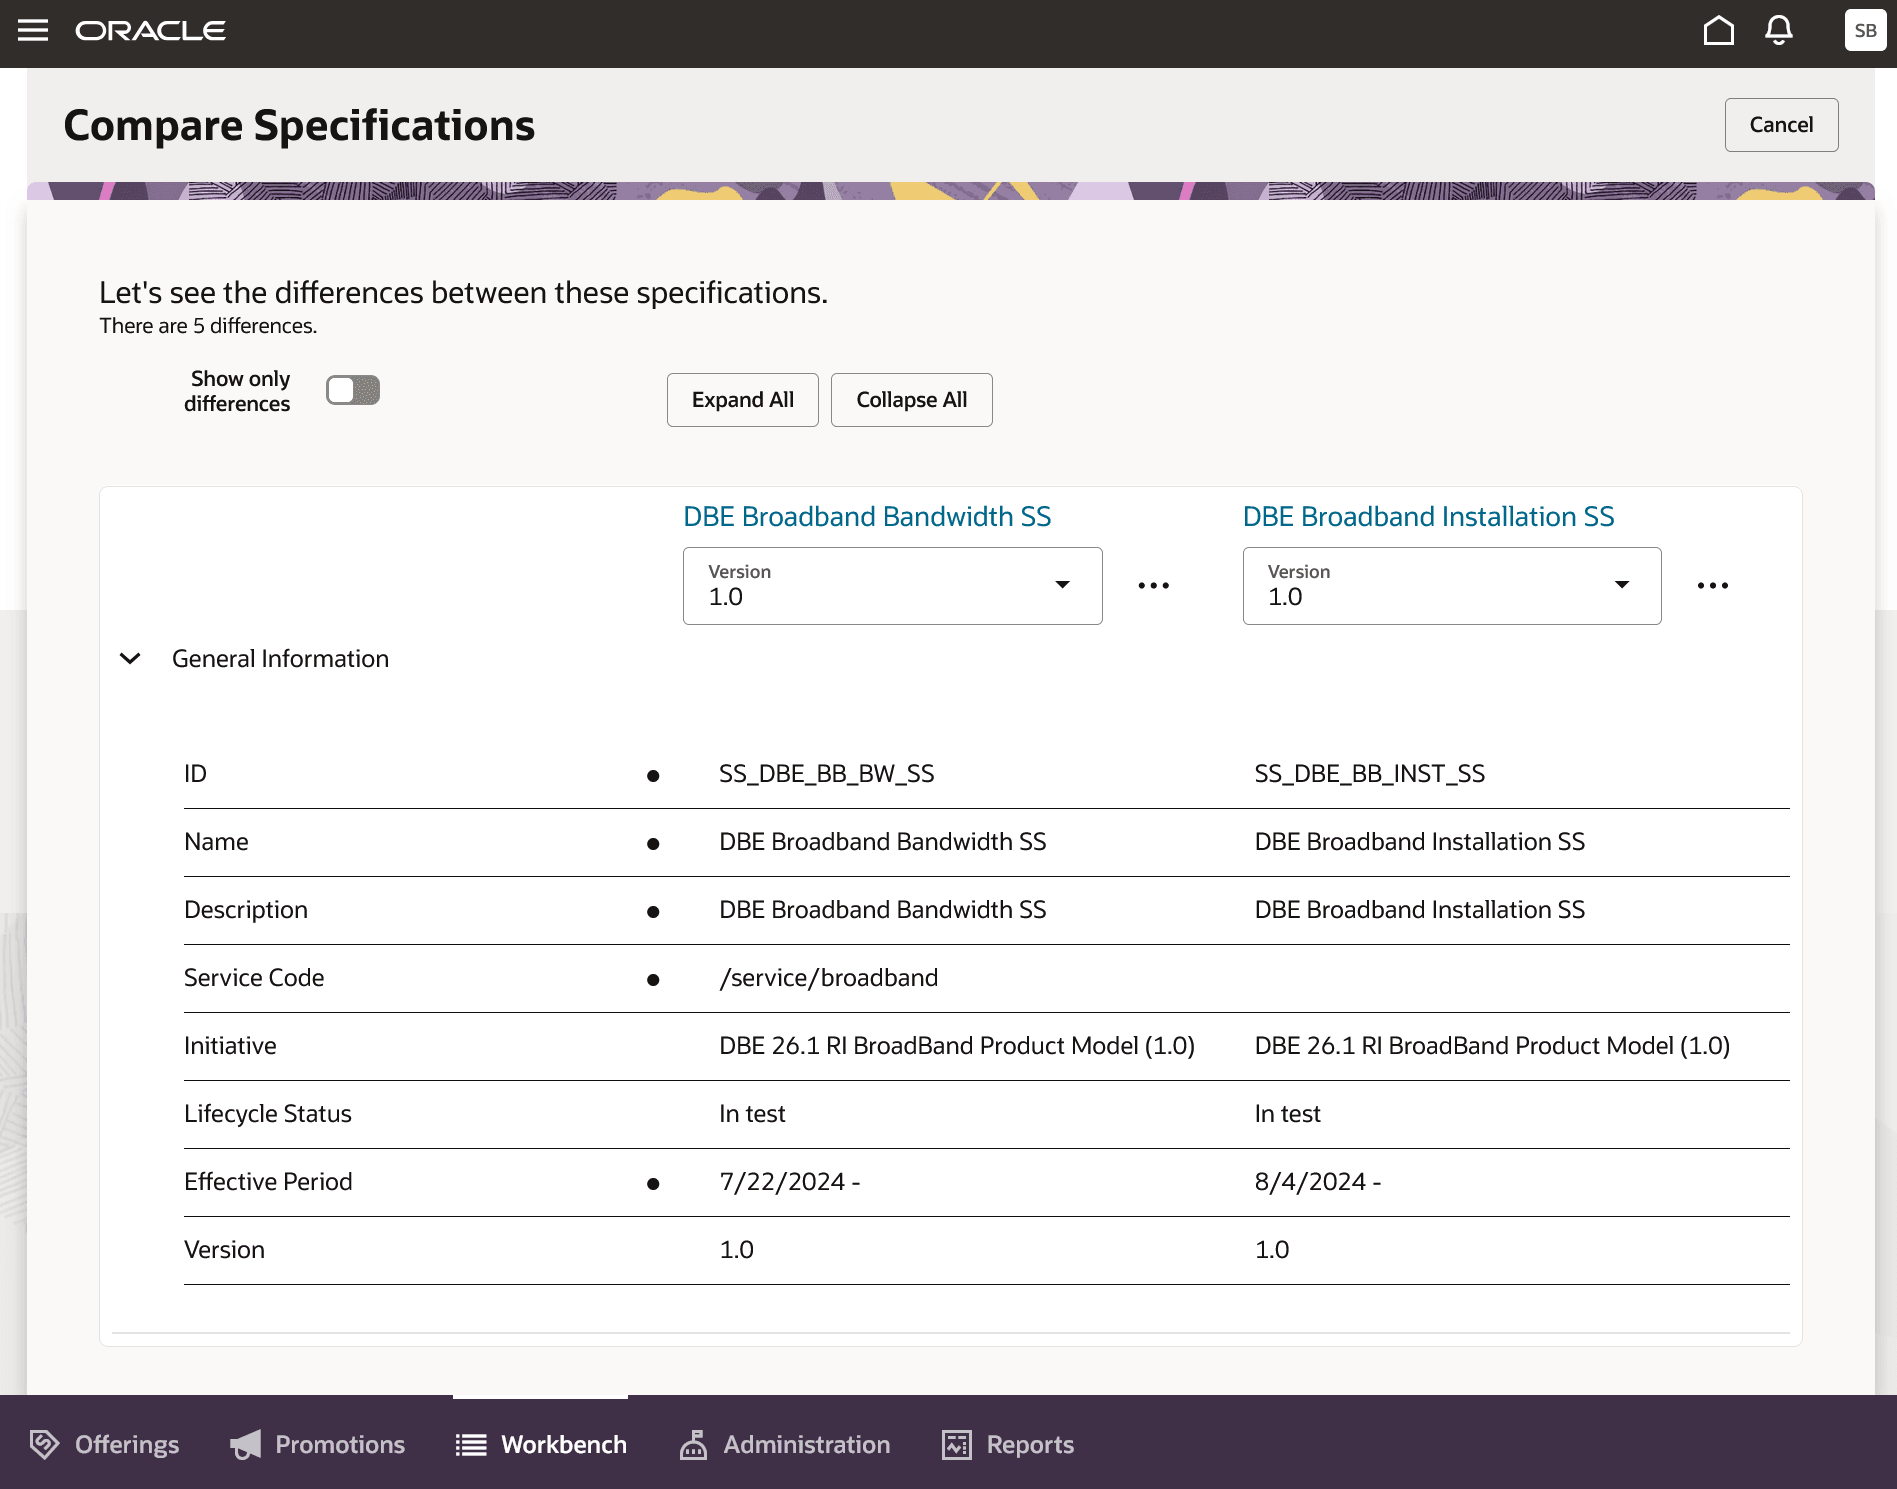The image size is (1897, 1489).
Task: Click the Offerings tag icon
Action: (x=45, y=1444)
